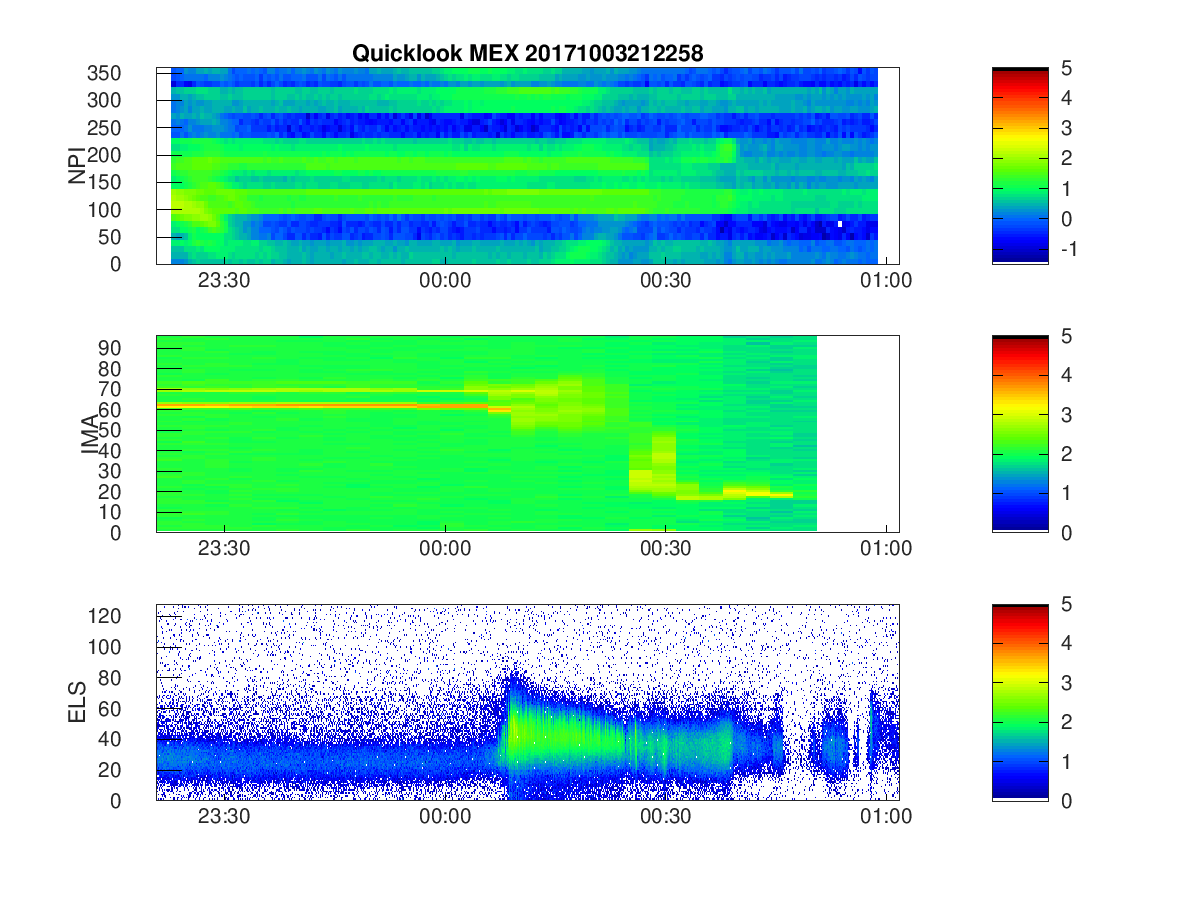This screenshot has width=1200, height=900.
Task: Click 01:00 time label under IMA plot
Action: [x=887, y=549]
